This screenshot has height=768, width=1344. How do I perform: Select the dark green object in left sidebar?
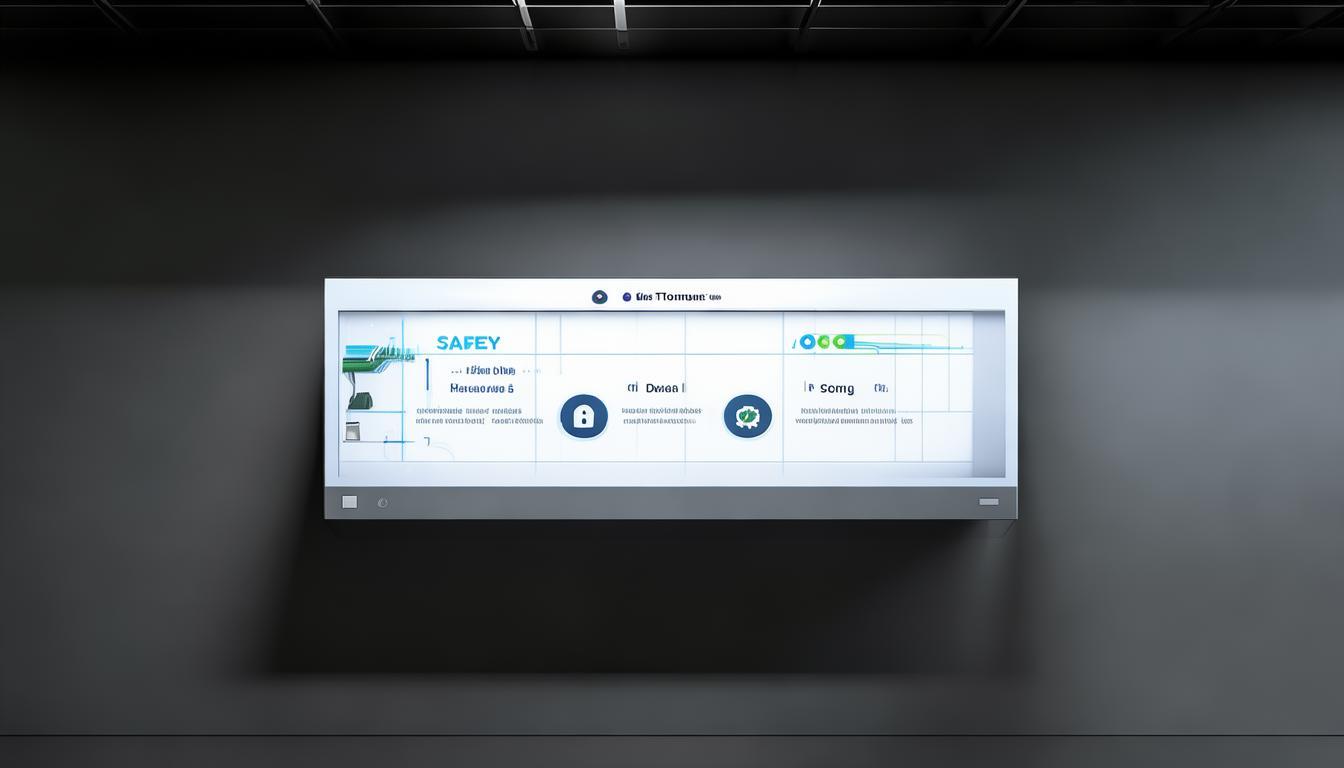[x=360, y=401]
